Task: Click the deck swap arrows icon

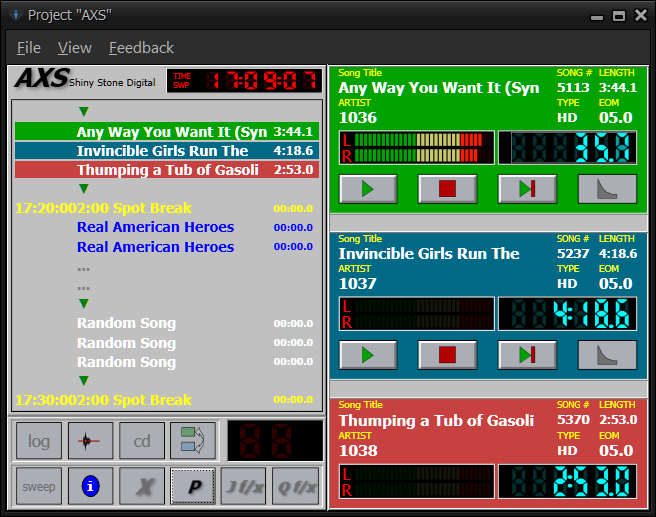Action: point(193,440)
